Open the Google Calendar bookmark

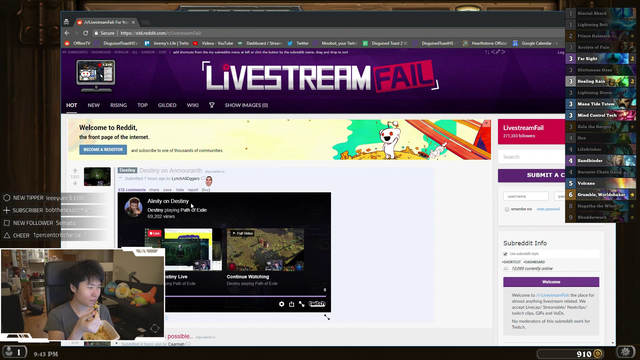pos(536,43)
